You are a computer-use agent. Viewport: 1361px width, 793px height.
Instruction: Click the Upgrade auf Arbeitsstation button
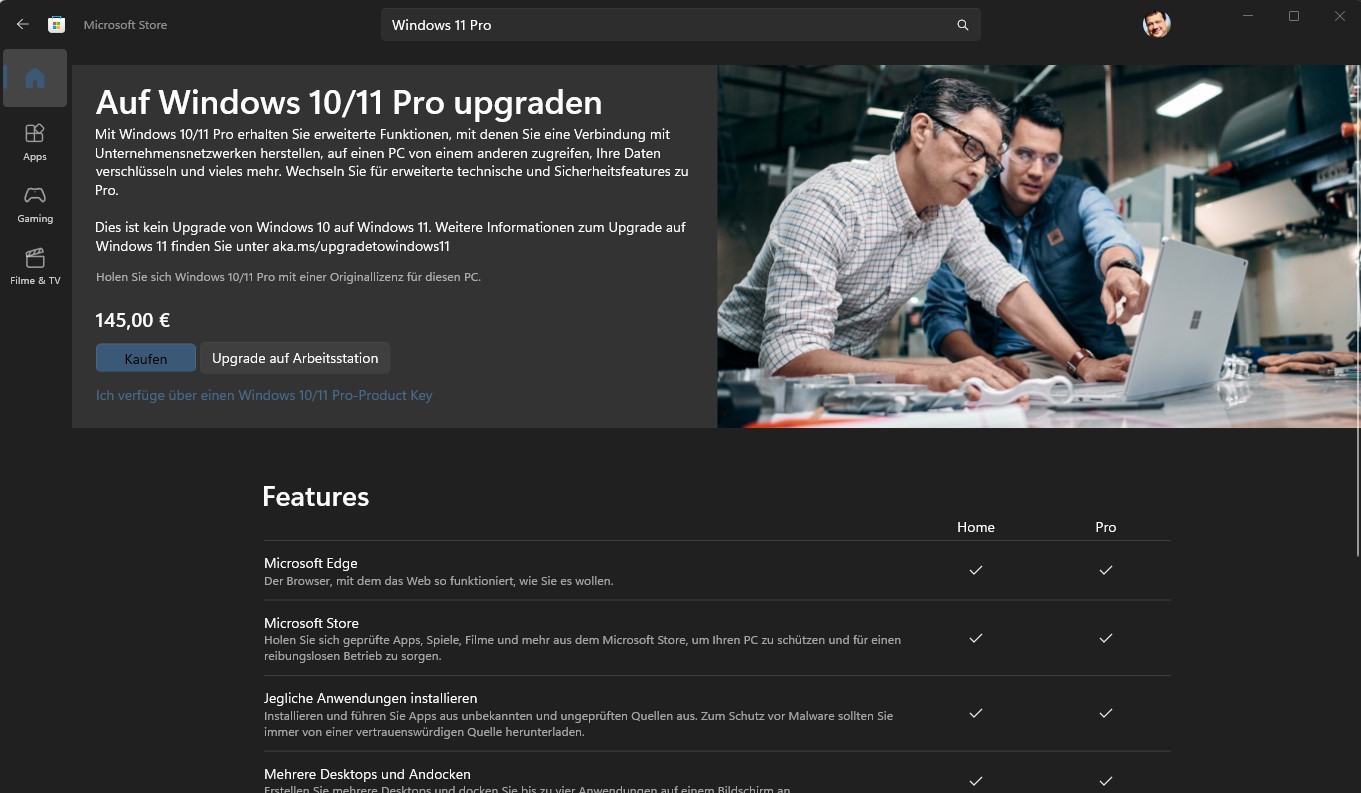pyautogui.click(x=294, y=357)
